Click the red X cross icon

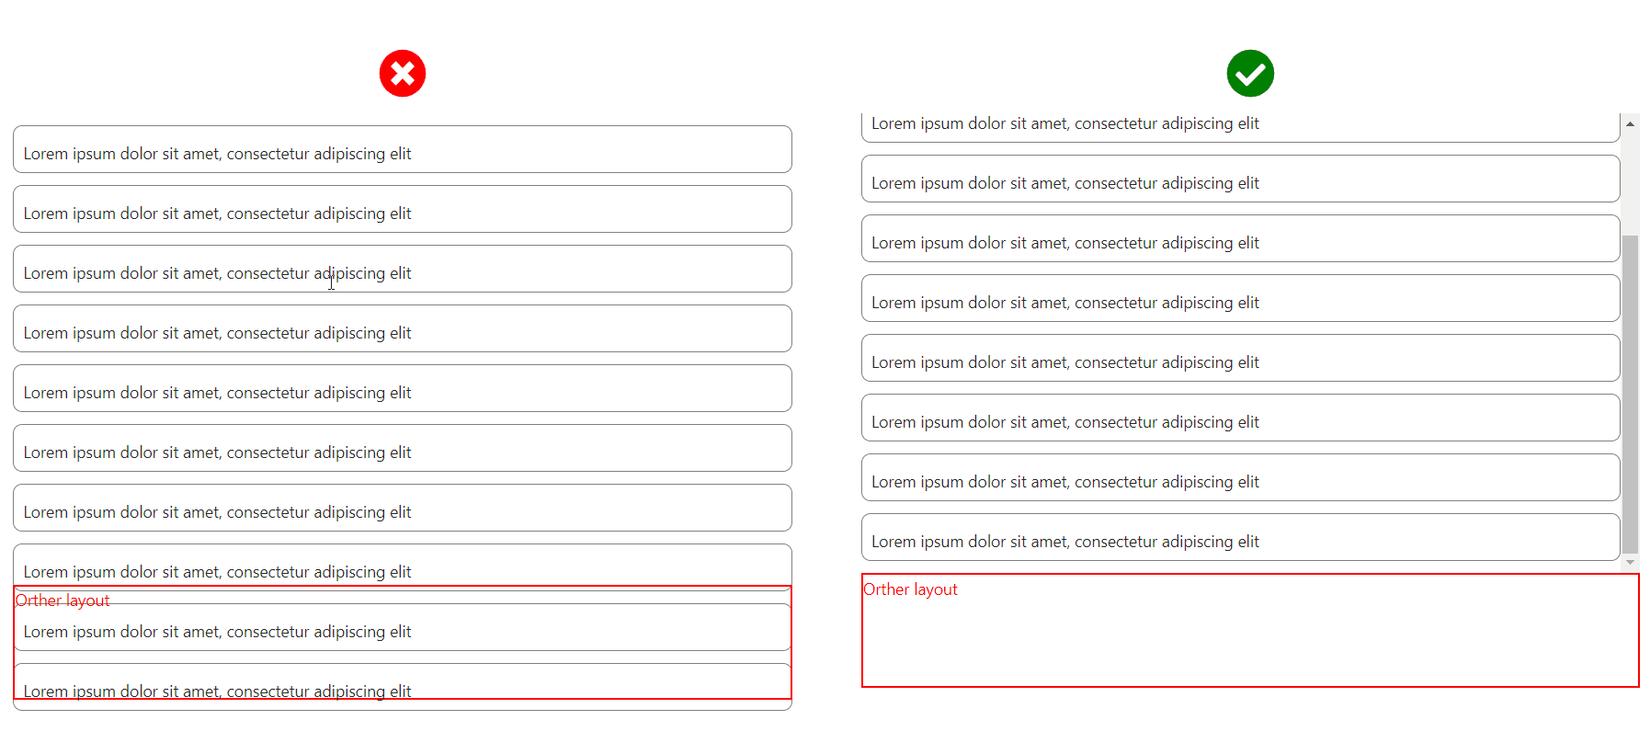point(402,73)
